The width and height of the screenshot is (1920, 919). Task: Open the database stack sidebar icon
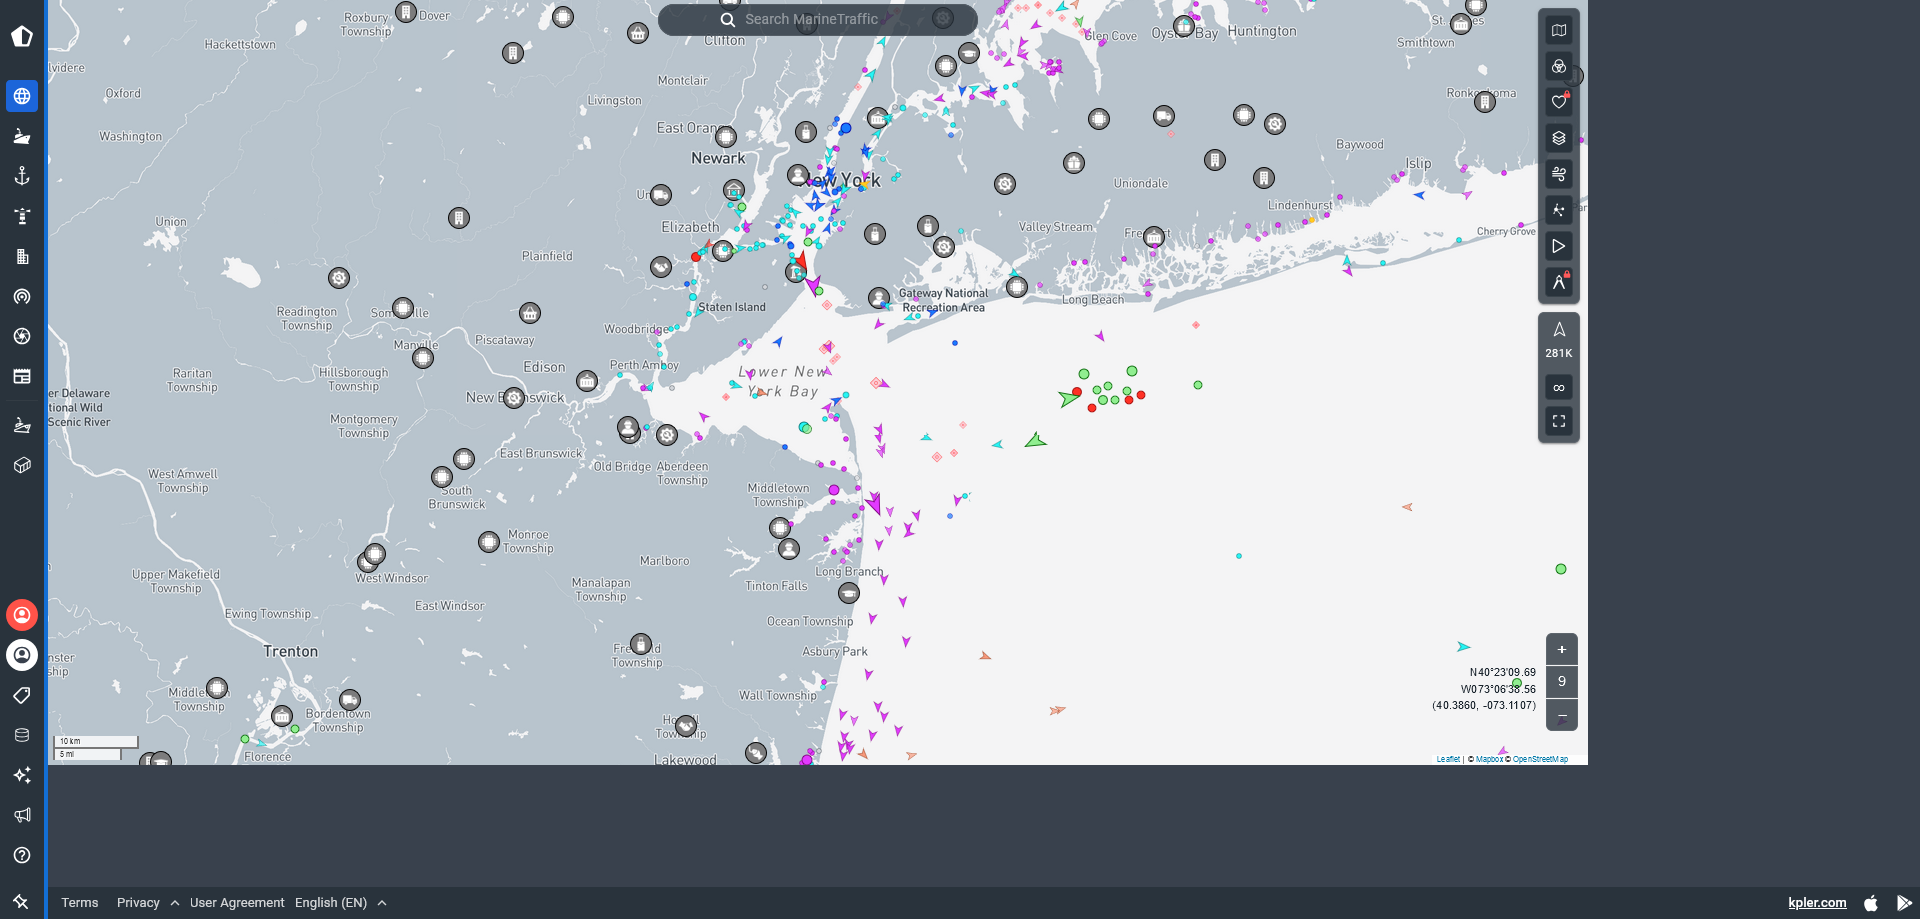(22, 735)
